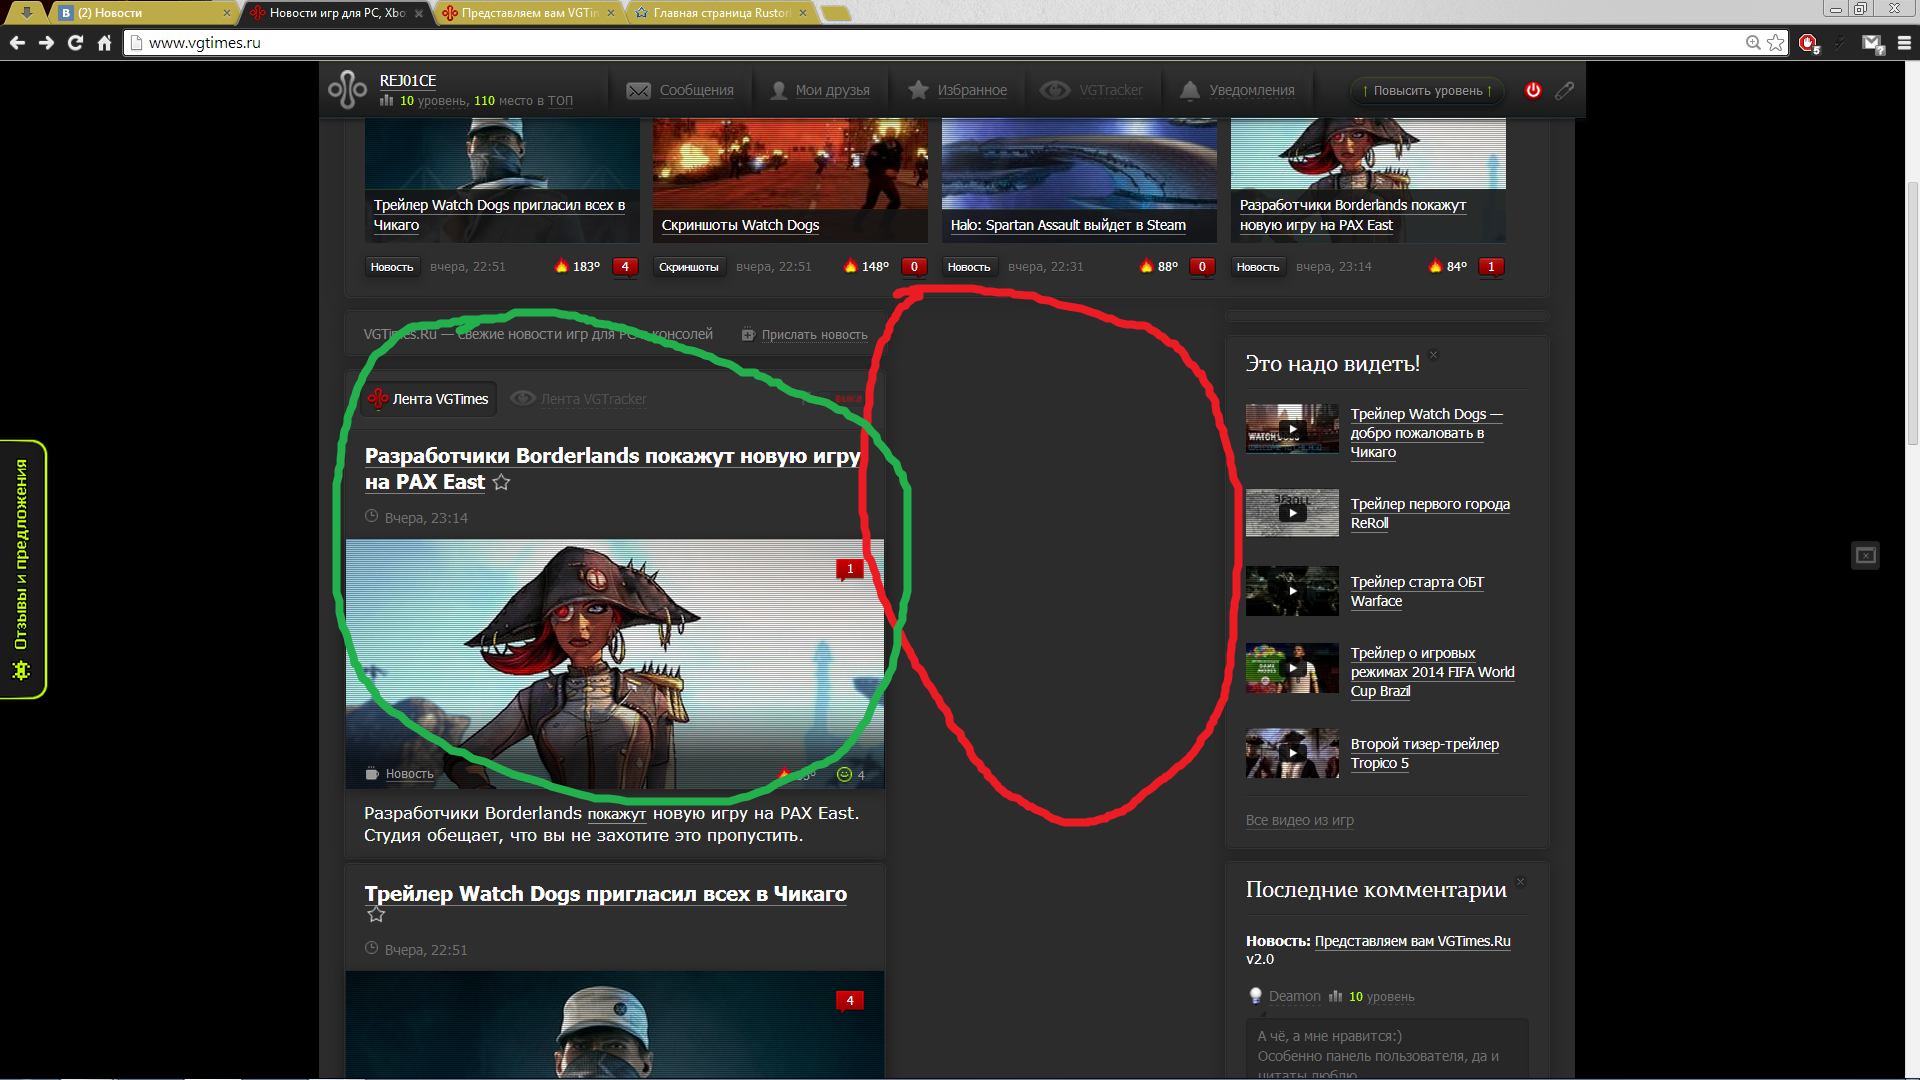Click the red power logout icon
The width and height of the screenshot is (1920, 1080).
coord(1533,90)
